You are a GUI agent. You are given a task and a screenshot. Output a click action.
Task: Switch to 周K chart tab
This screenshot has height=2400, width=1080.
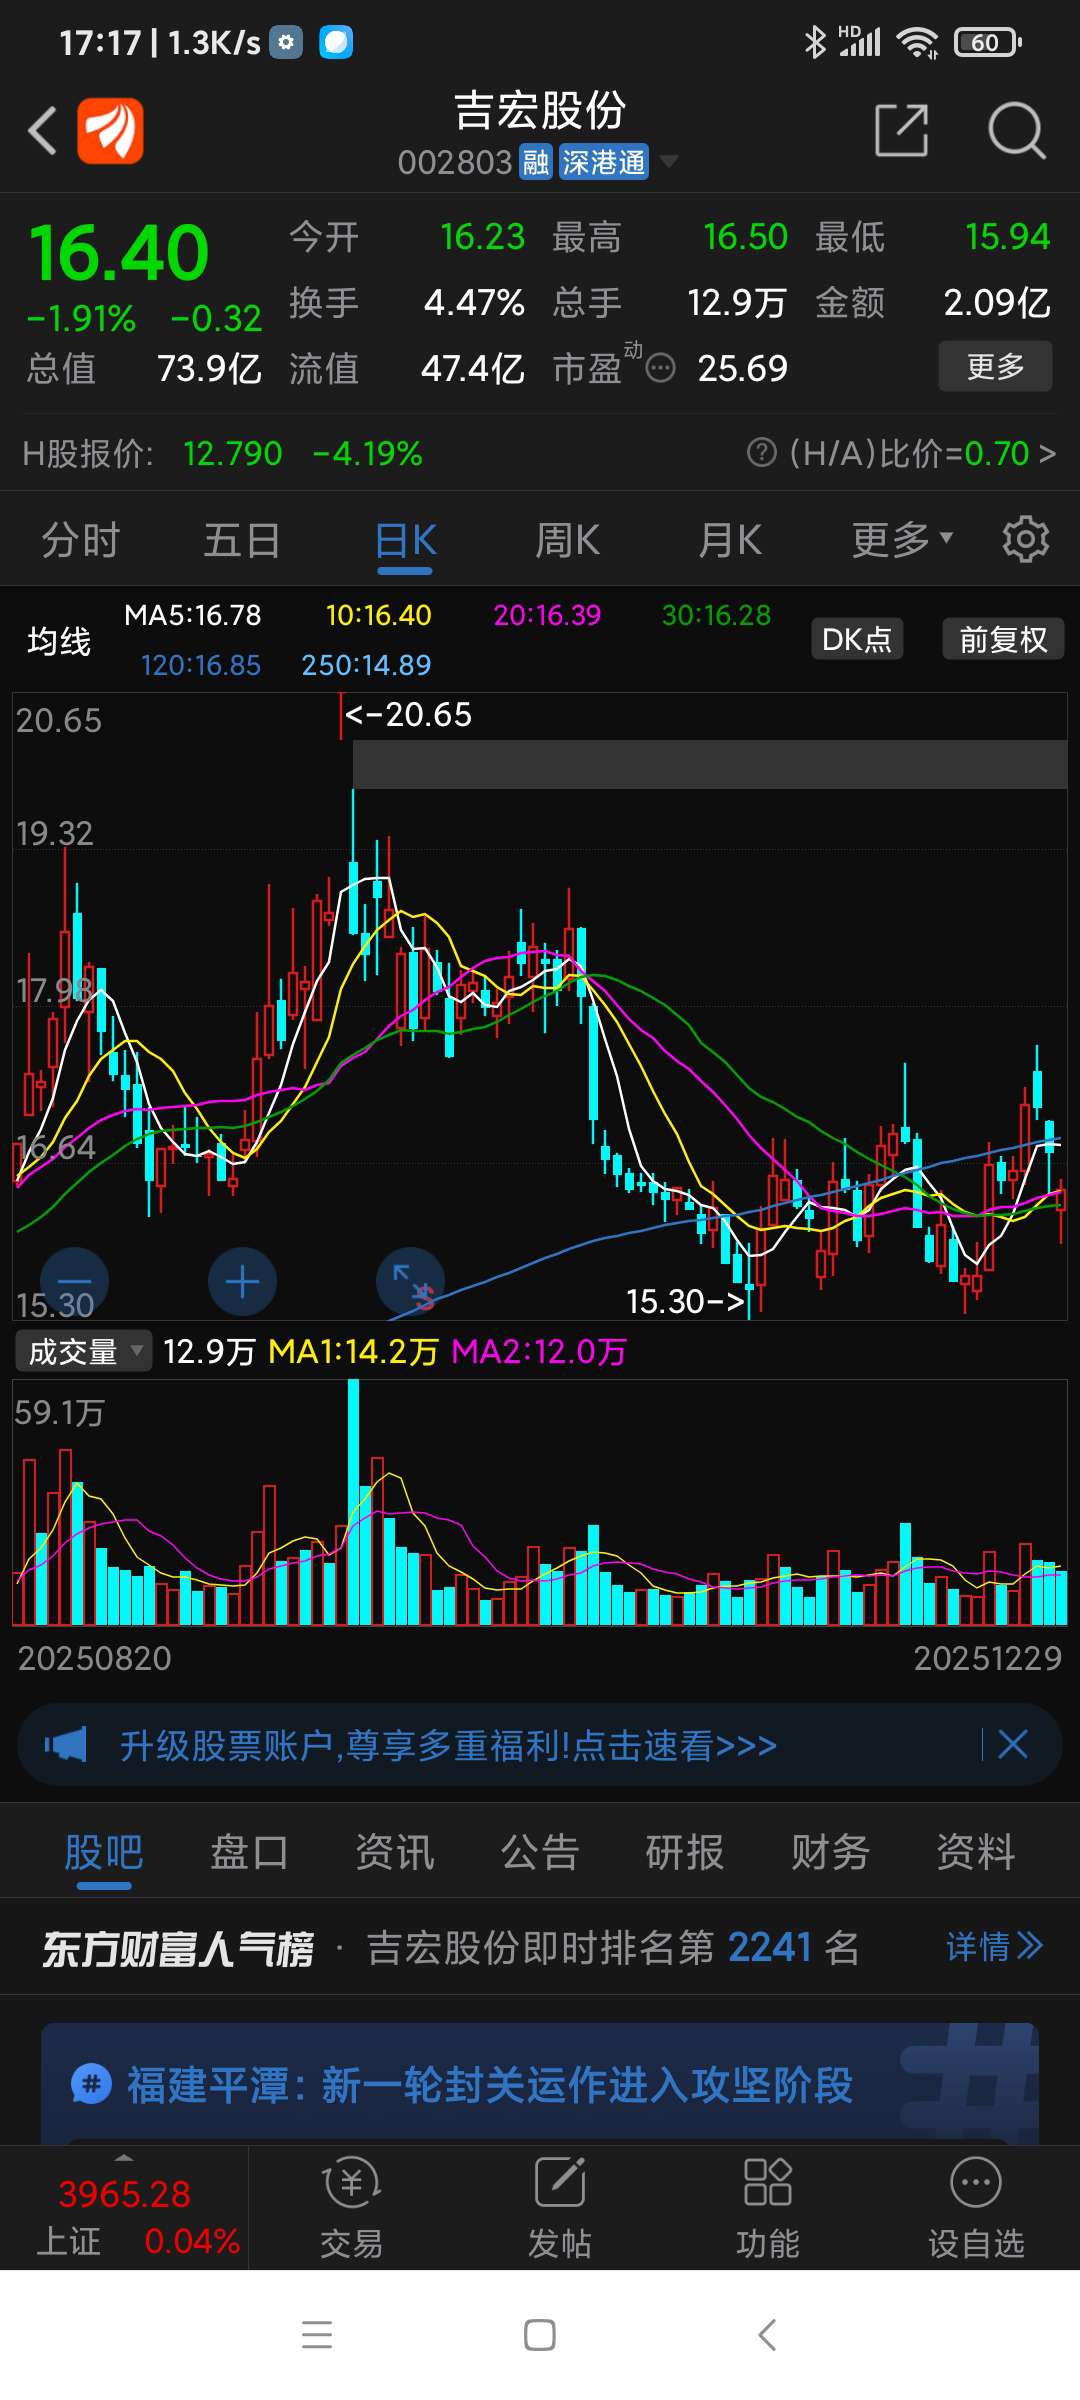coord(567,540)
